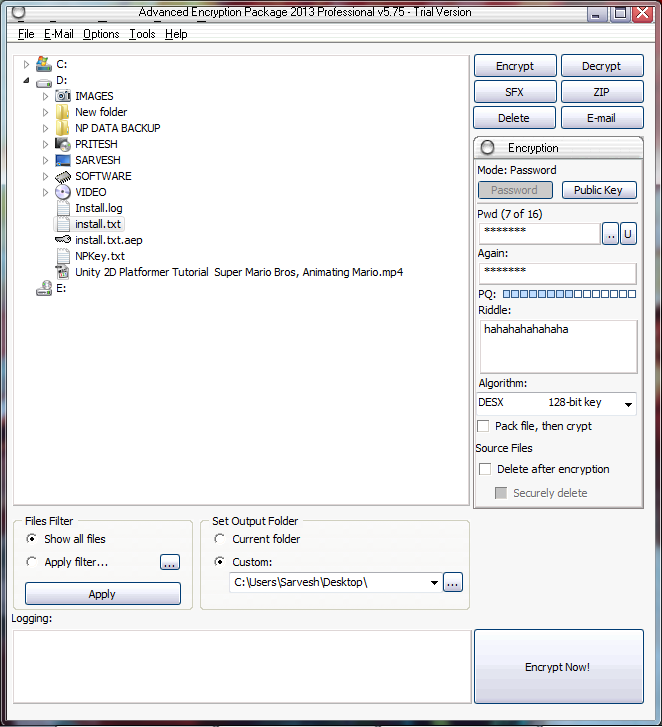Click the SARVESH monitor icon
Viewport: 662px width, 727px height.
[x=63, y=160]
